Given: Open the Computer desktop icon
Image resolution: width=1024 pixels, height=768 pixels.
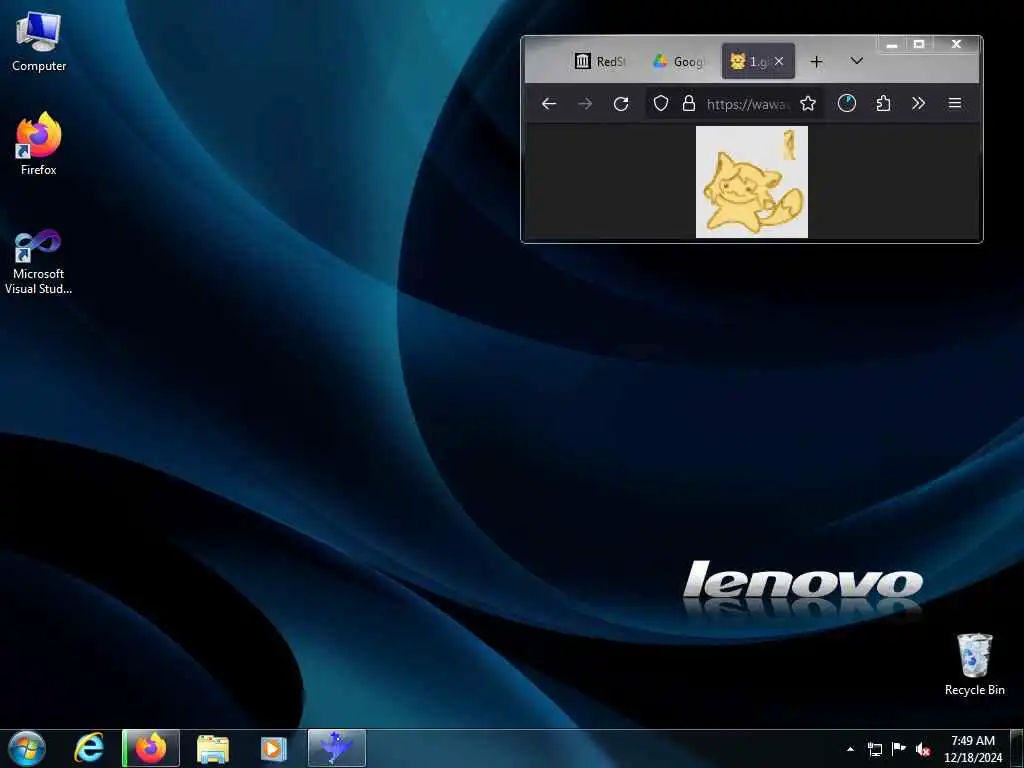Looking at the screenshot, I should coord(39,42).
